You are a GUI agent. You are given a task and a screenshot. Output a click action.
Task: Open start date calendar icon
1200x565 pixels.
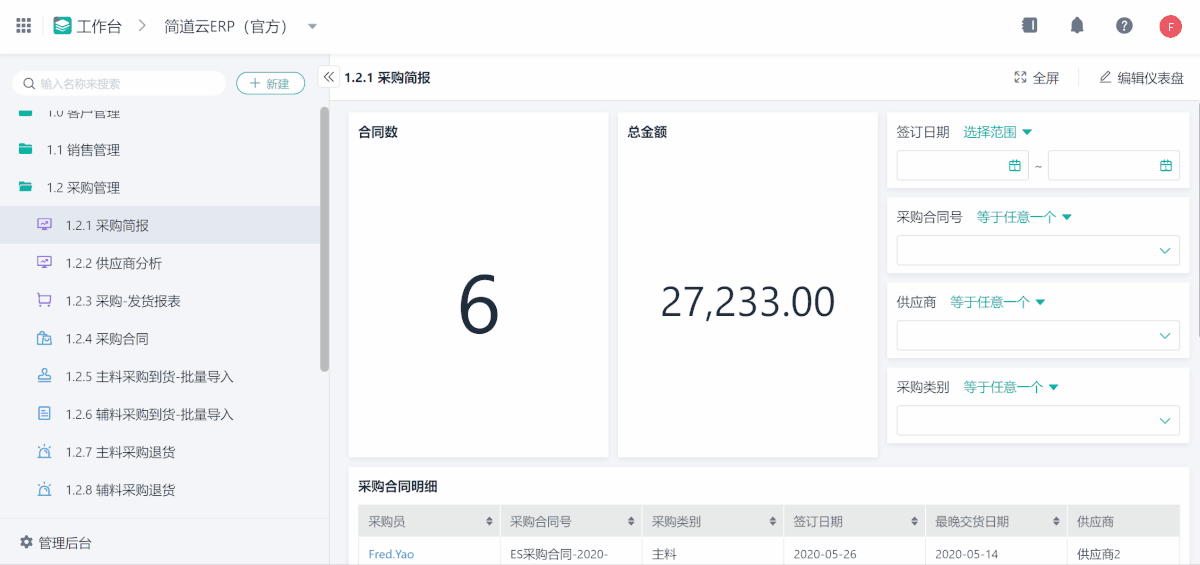(x=1015, y=166)
